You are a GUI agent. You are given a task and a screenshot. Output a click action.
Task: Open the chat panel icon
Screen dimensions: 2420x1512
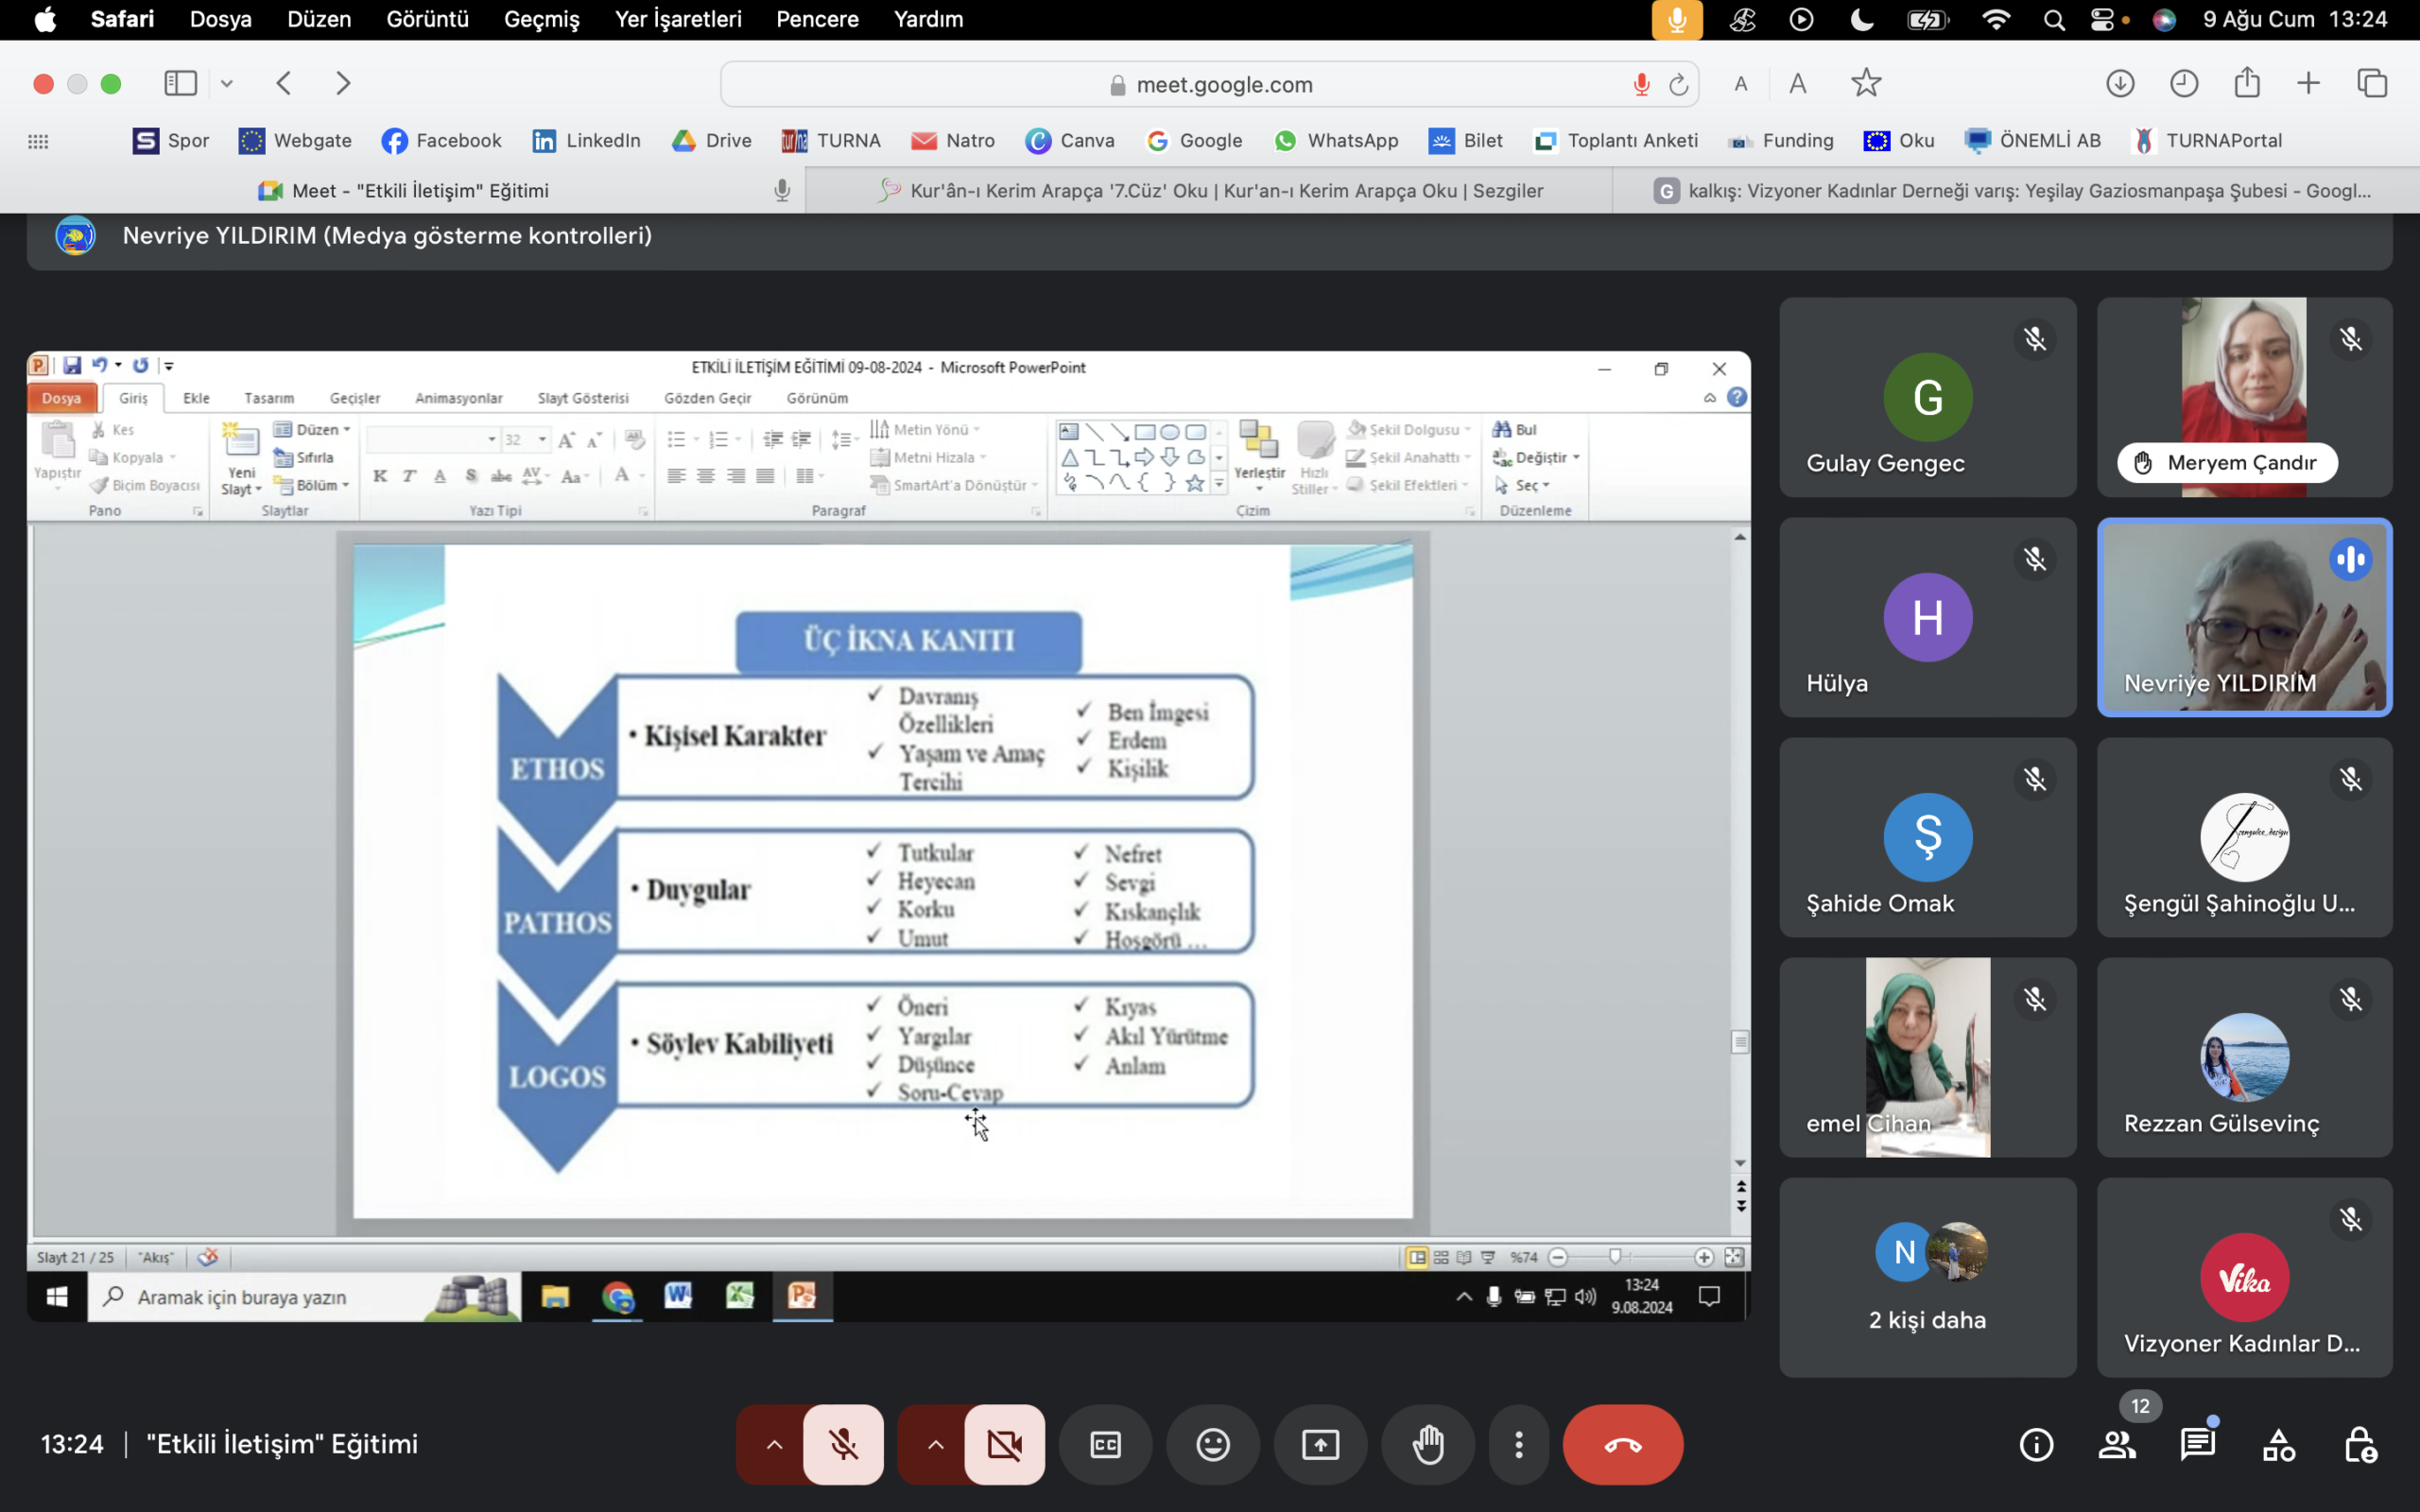coord(2197,1444)
